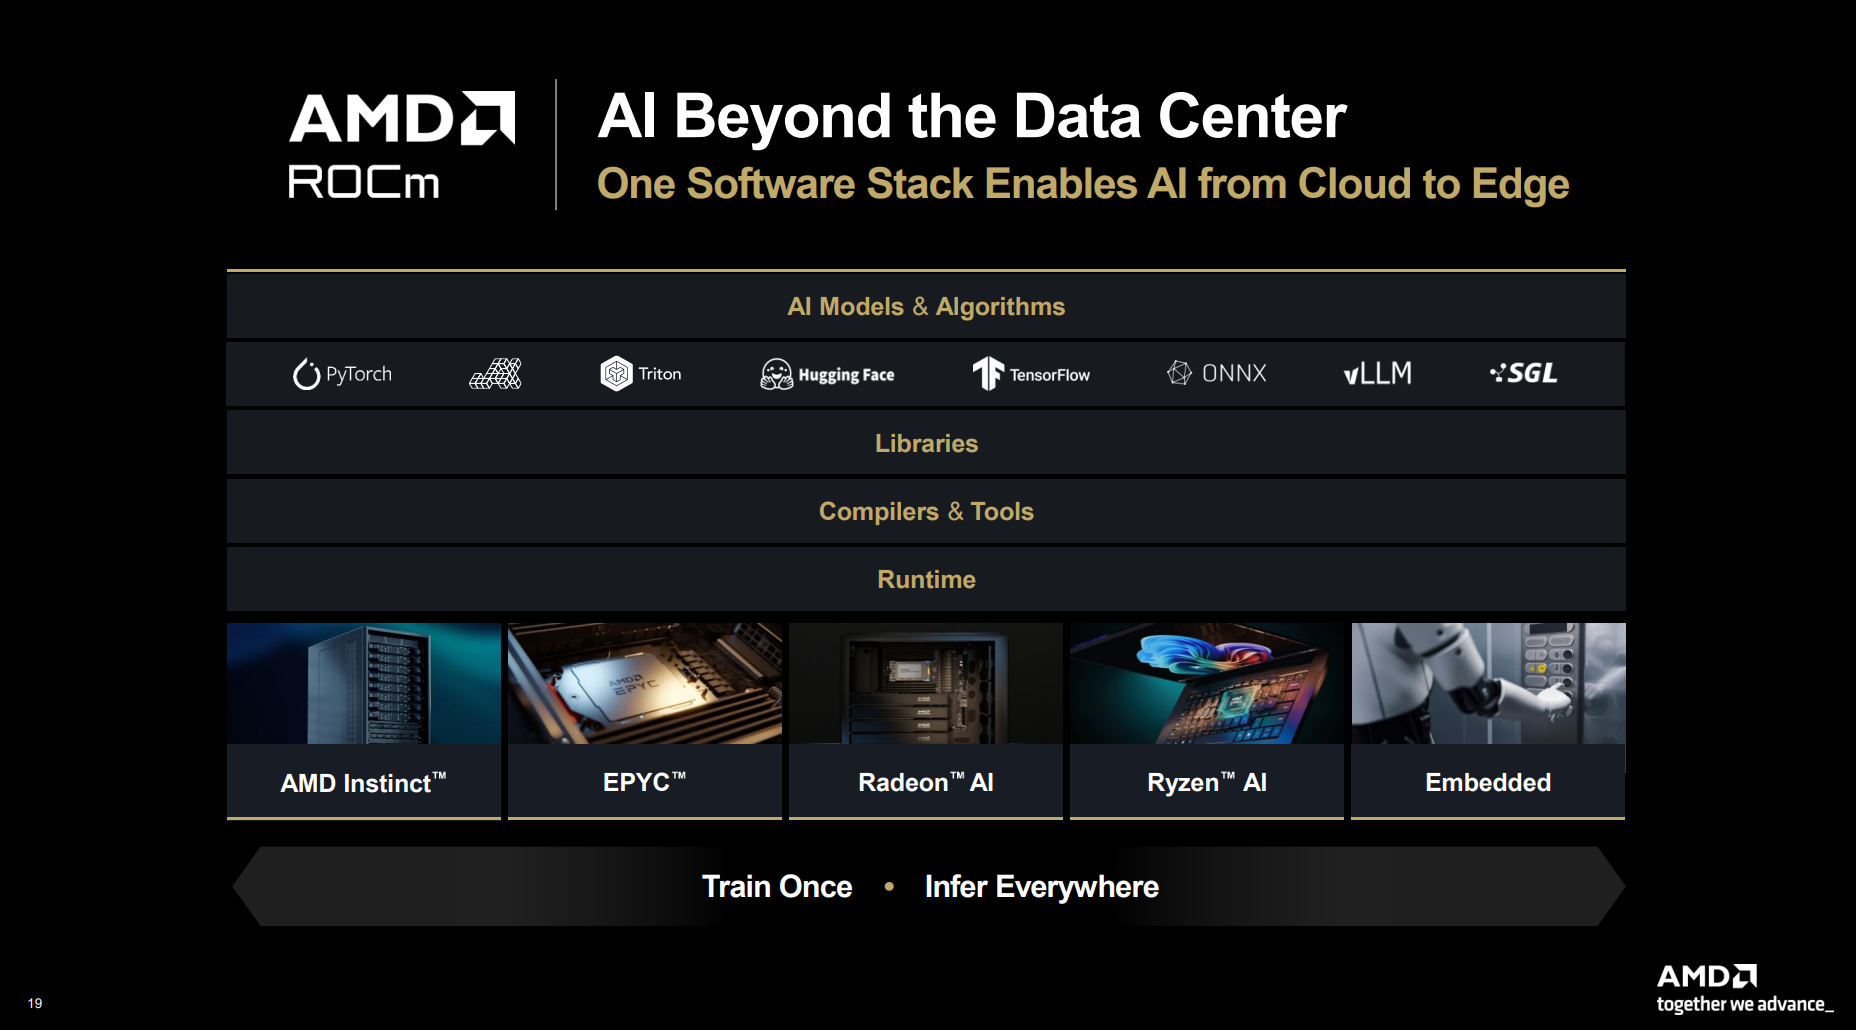Select the Triton logo icon
The width and height of the screenshot is (1856, 1030).
pyautogui.click(x=616, y=374)
